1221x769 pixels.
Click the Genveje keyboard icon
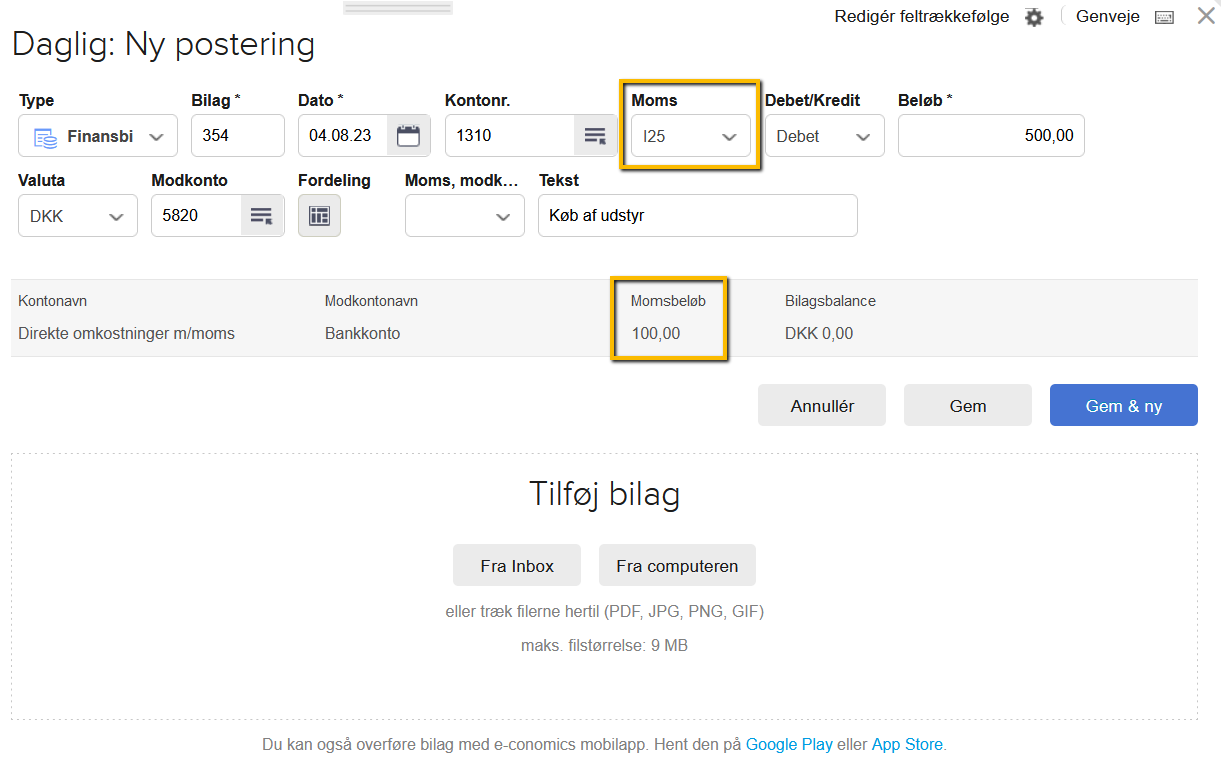pyautogui.click(x=1164, y=17)
